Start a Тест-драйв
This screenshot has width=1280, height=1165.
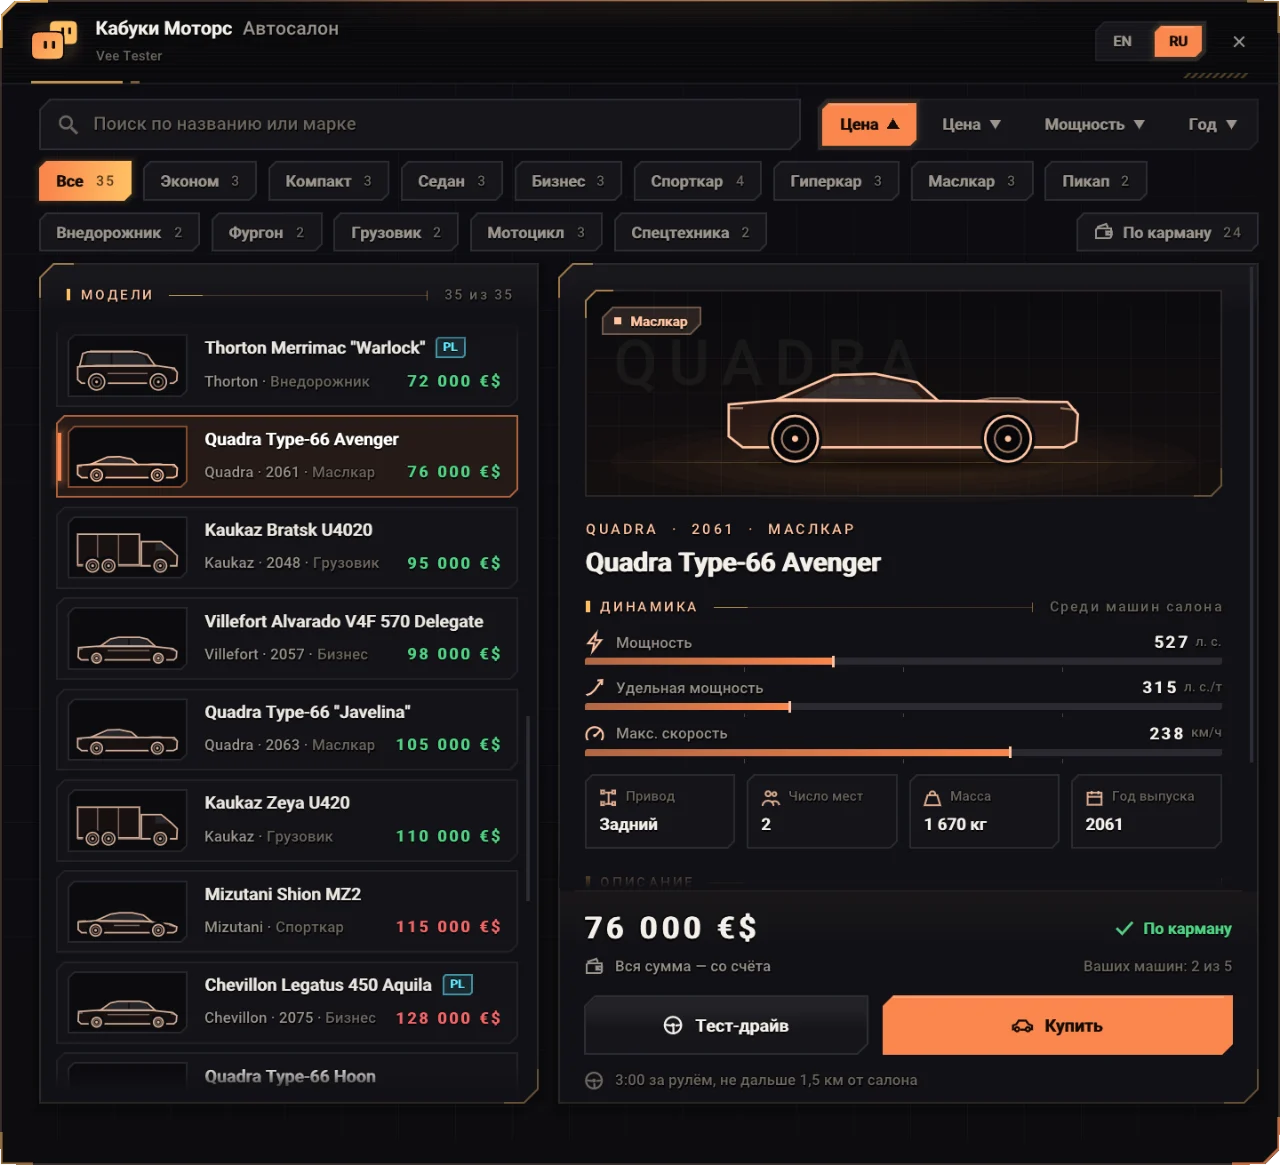[x=726, y=1025]
